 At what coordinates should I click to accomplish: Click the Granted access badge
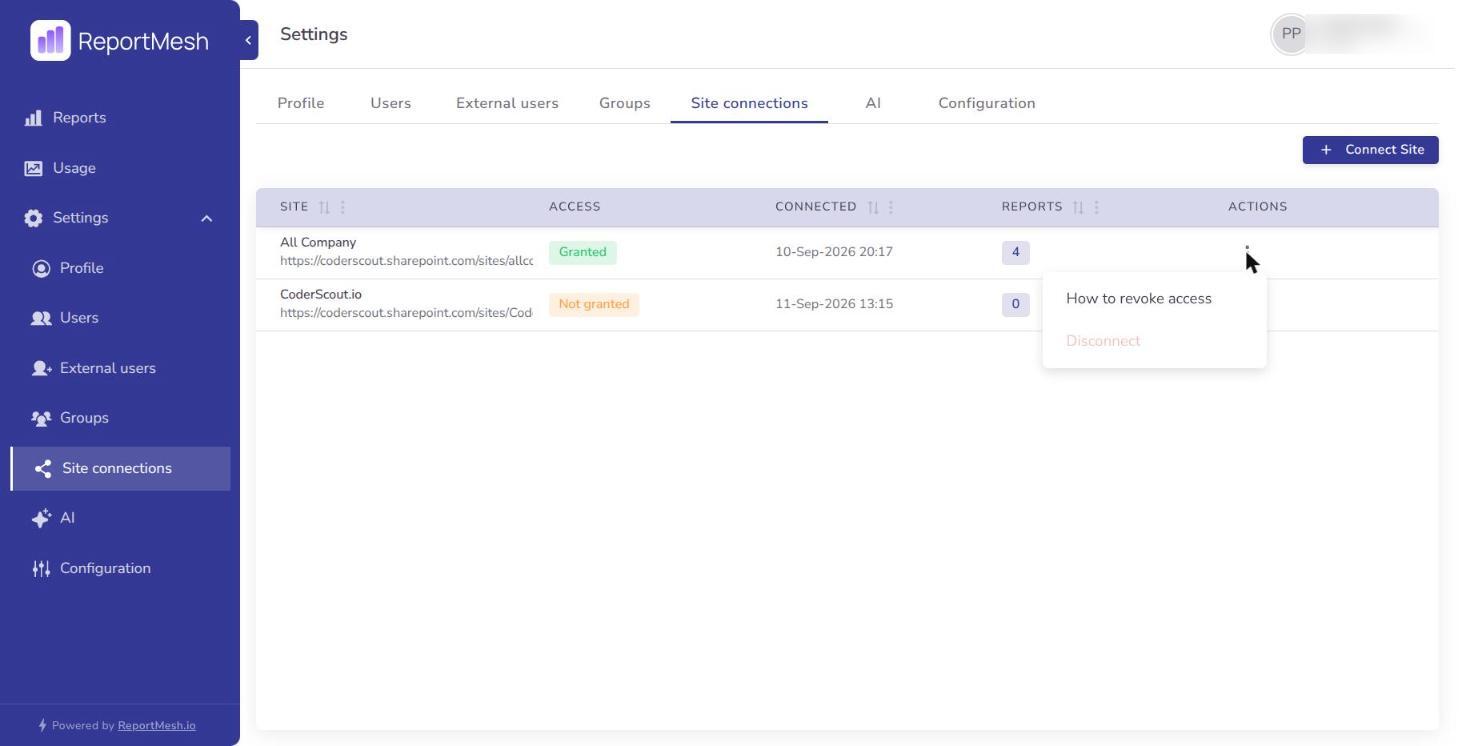(583, 252)
